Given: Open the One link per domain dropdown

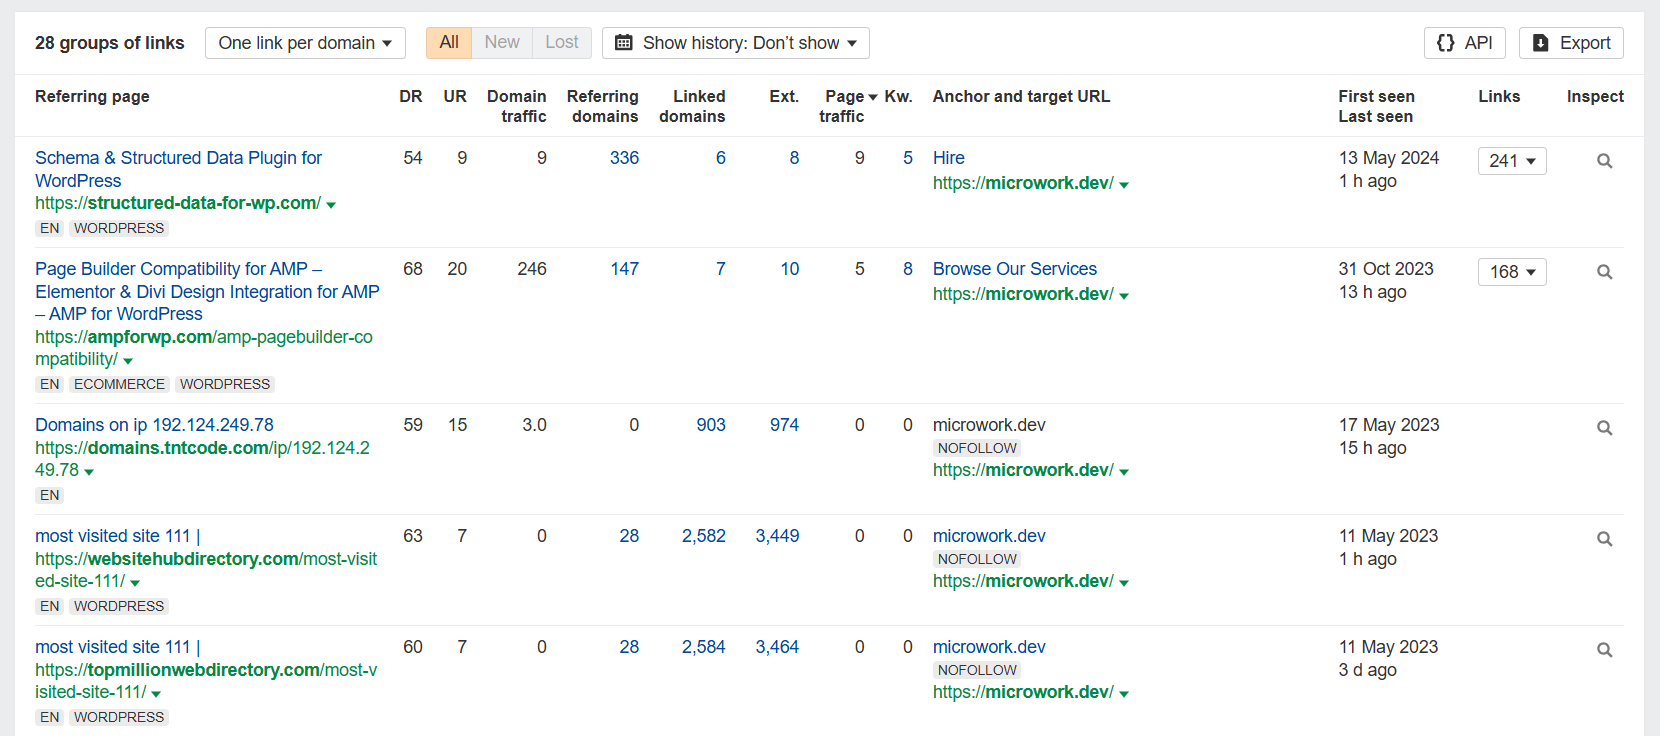Looking at the screenshot, I should (x=305, y=43).
